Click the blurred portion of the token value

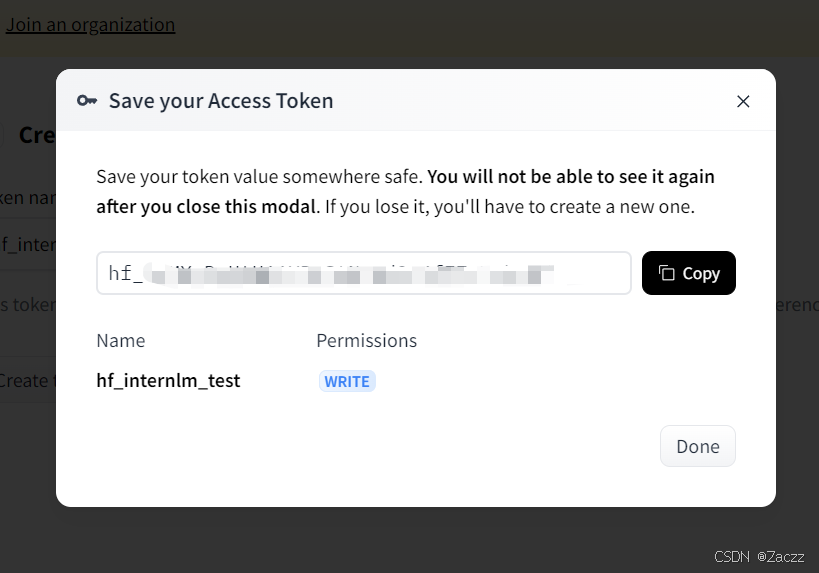pyautogui.click(x=350, y=274)
